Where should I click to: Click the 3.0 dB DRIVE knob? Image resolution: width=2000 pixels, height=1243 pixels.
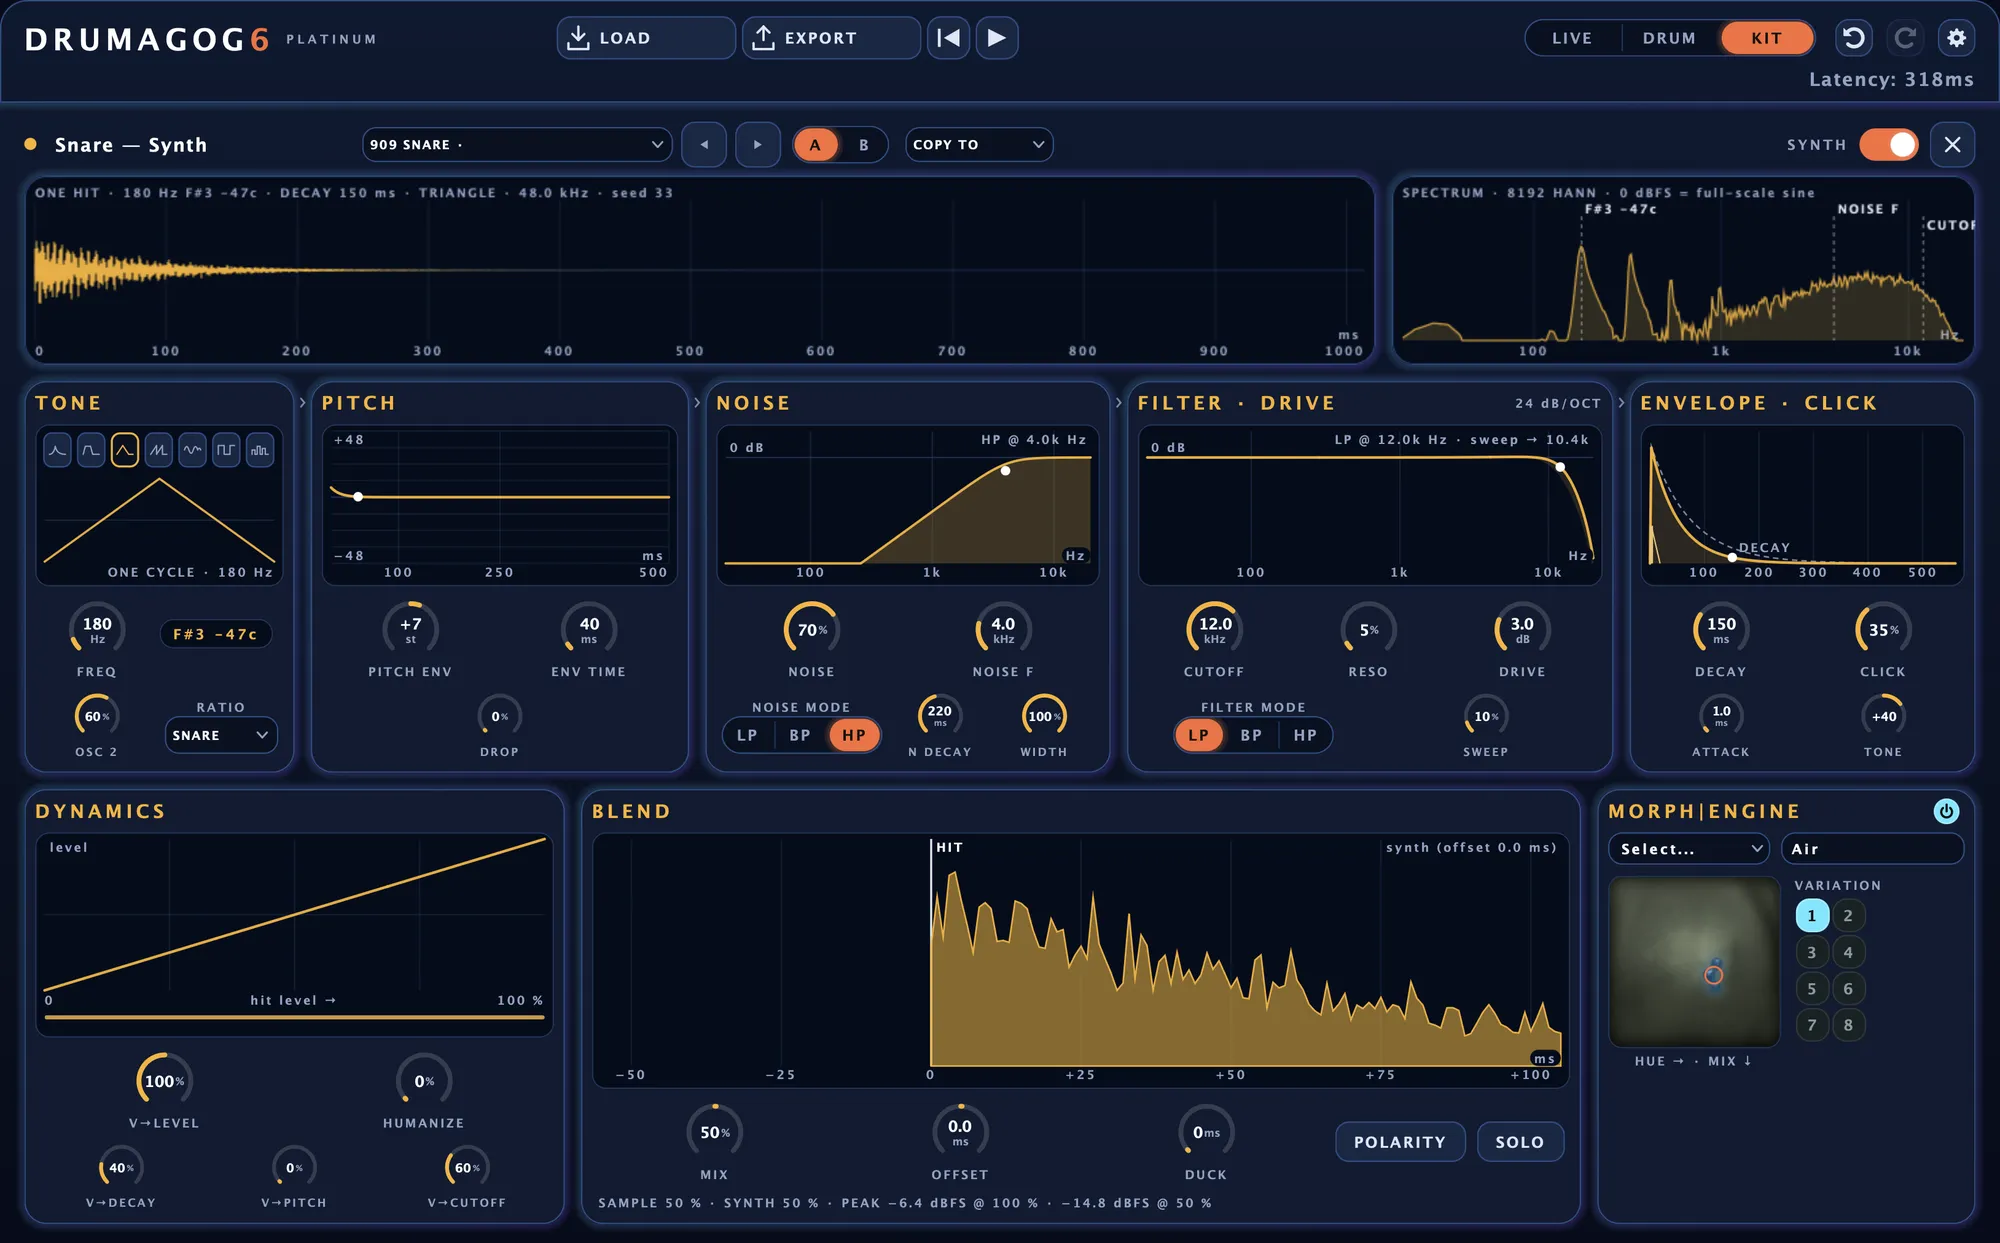coord(1522,629)
